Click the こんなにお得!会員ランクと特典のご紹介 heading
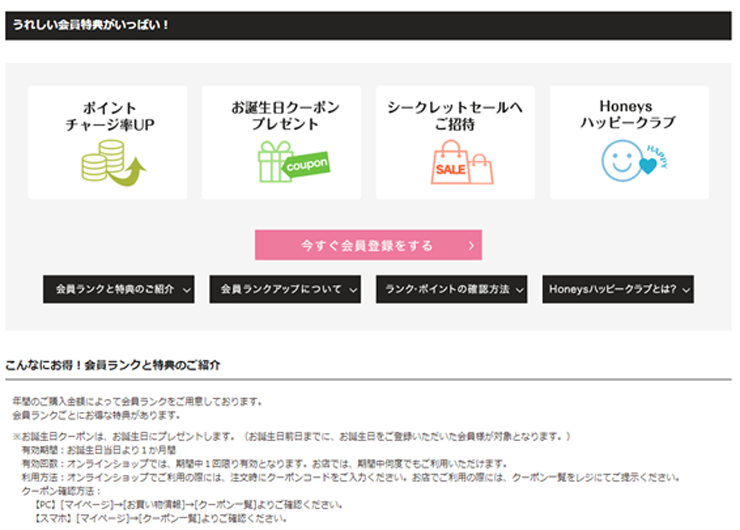 113,365
